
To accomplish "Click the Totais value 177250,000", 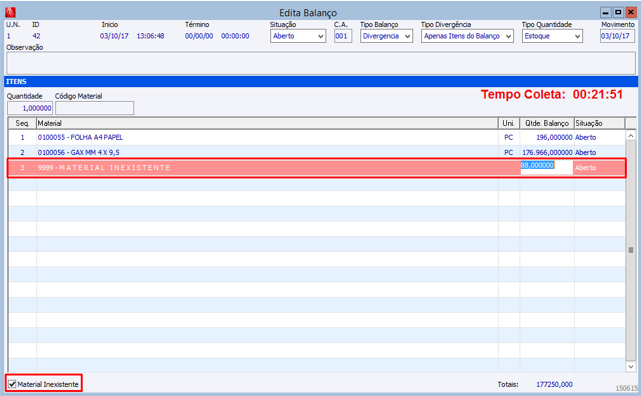I will pos(554,385).
